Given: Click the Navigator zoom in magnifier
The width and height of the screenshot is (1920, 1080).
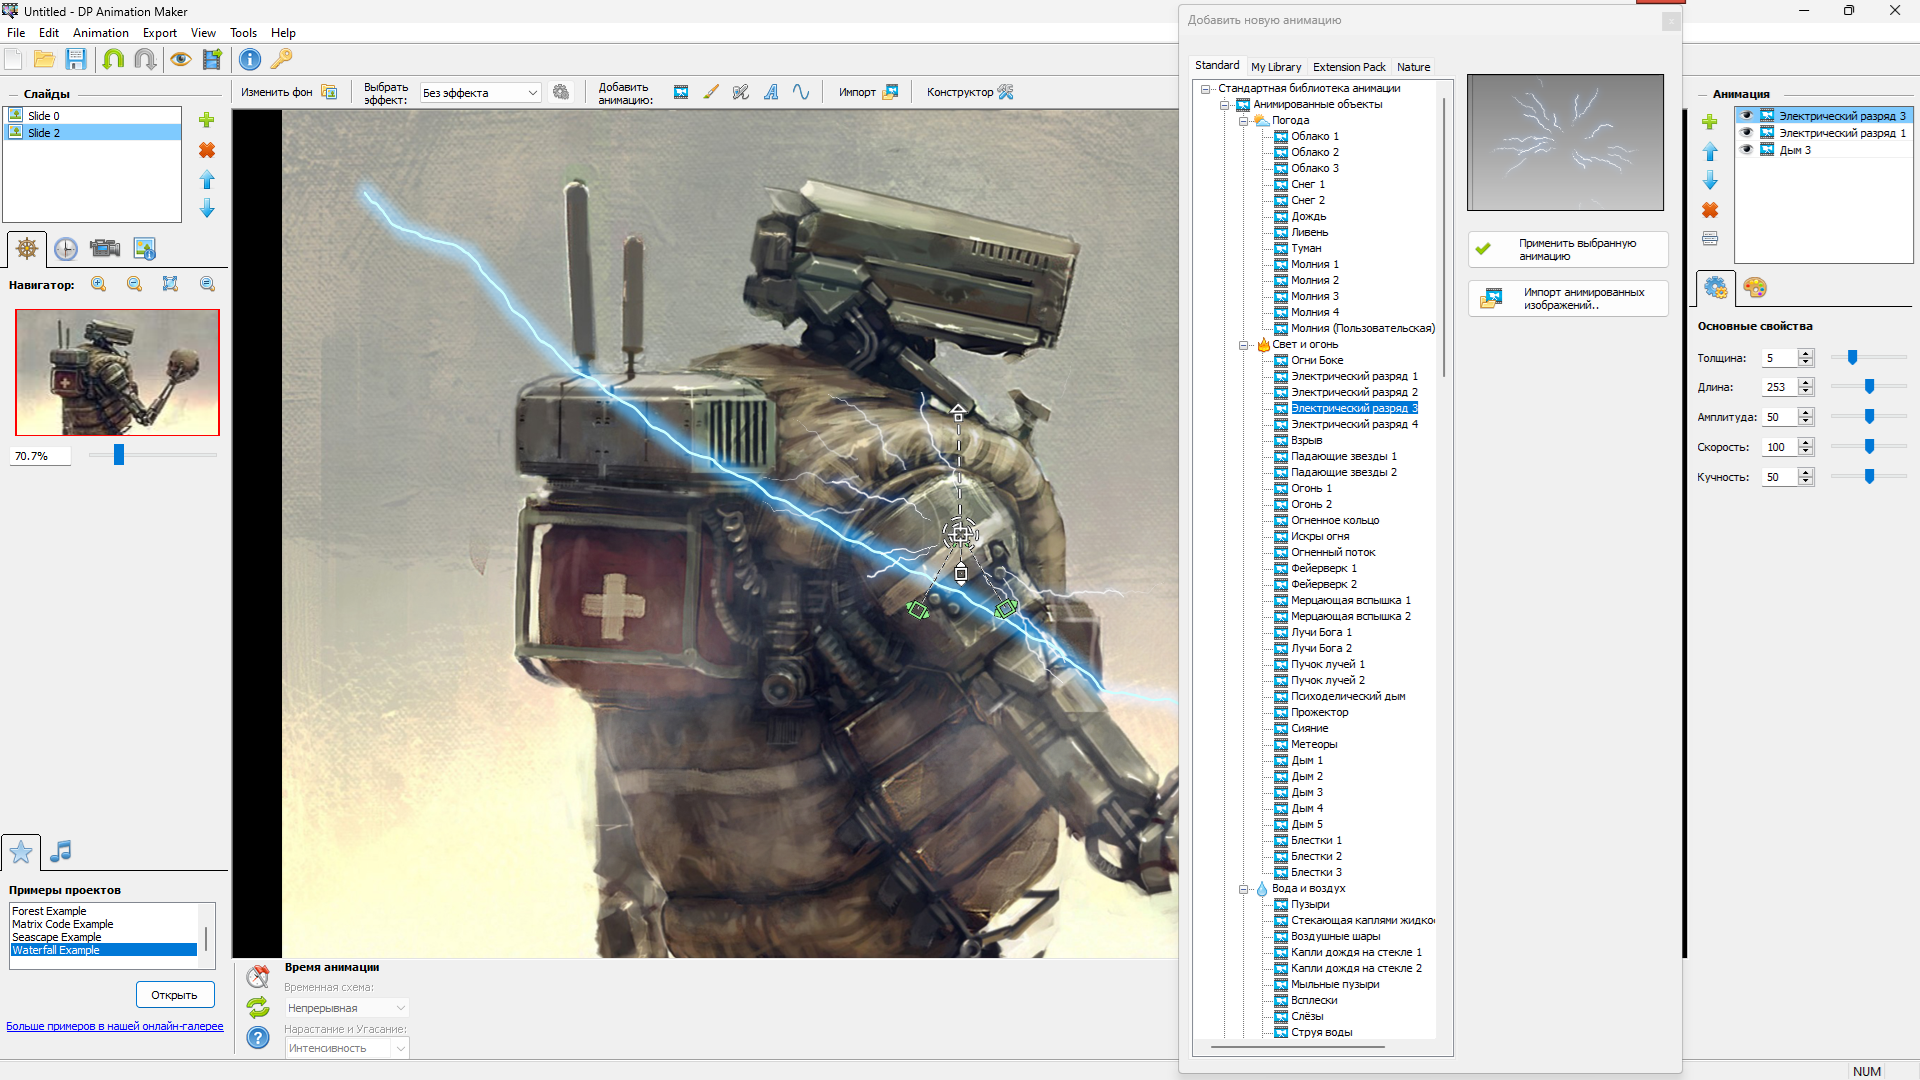Looking at the screenshot, I should [x=99, y=285].
